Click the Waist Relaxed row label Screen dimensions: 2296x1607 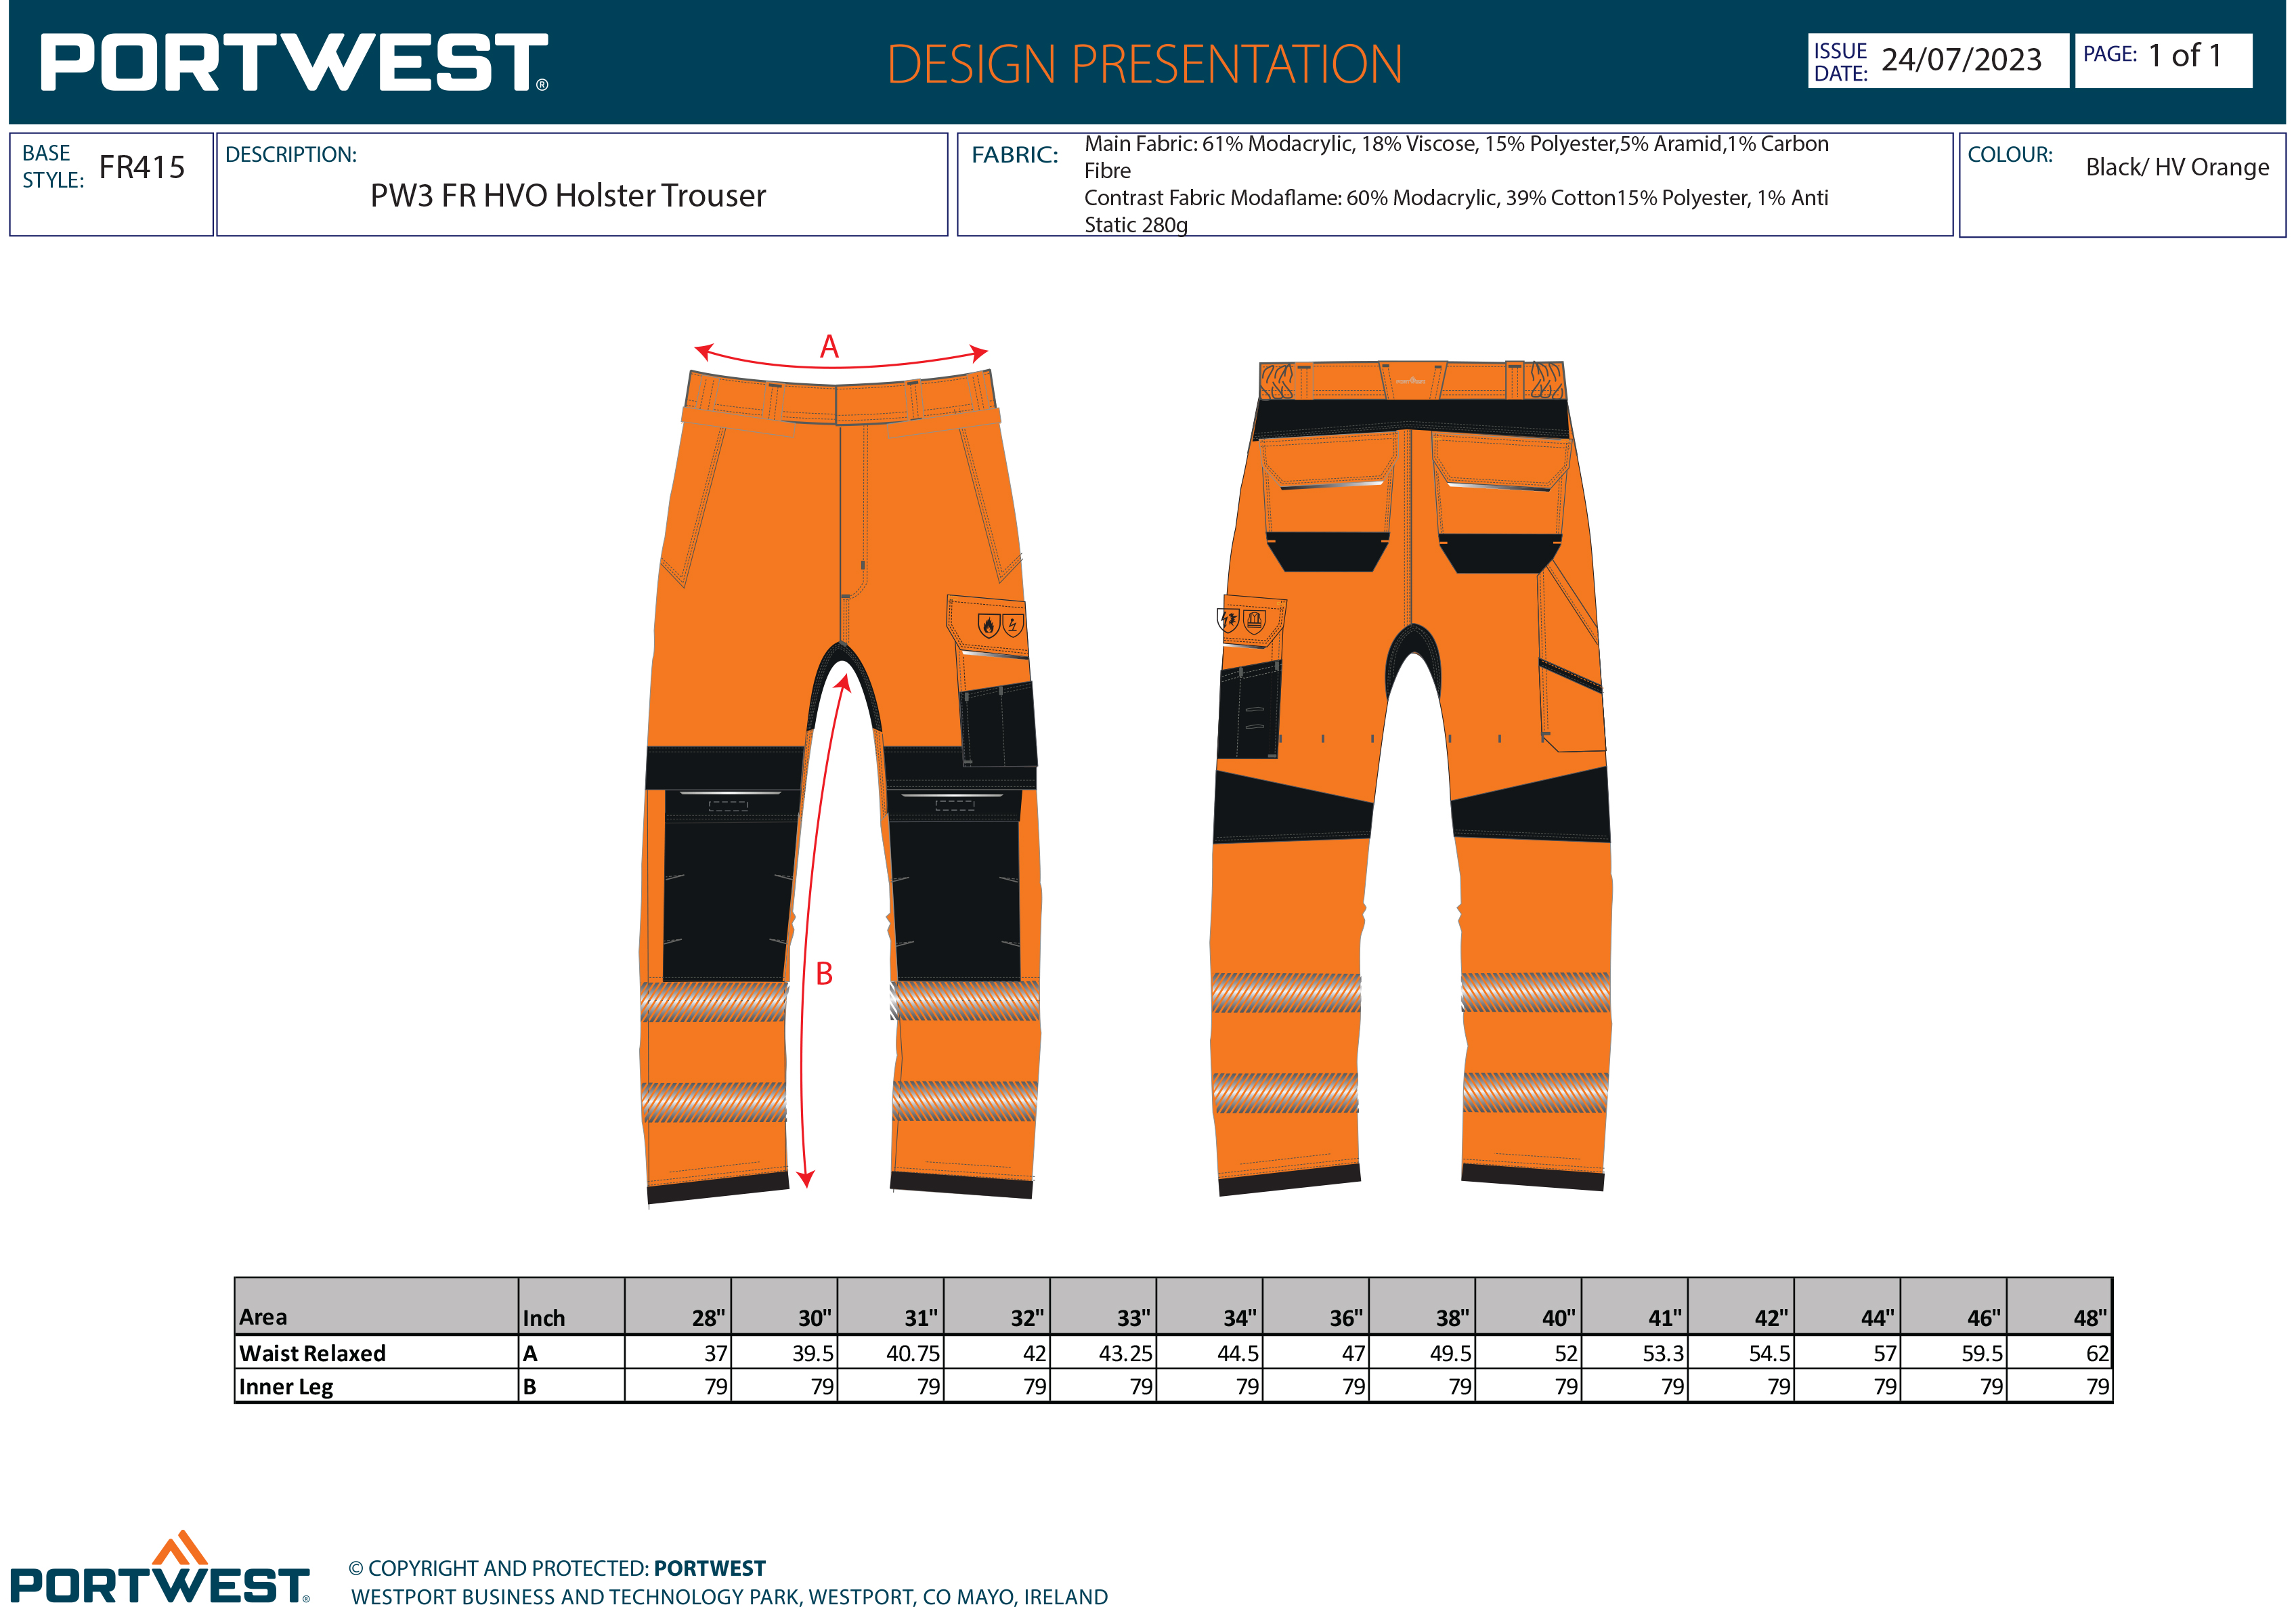coord(312,1353)
